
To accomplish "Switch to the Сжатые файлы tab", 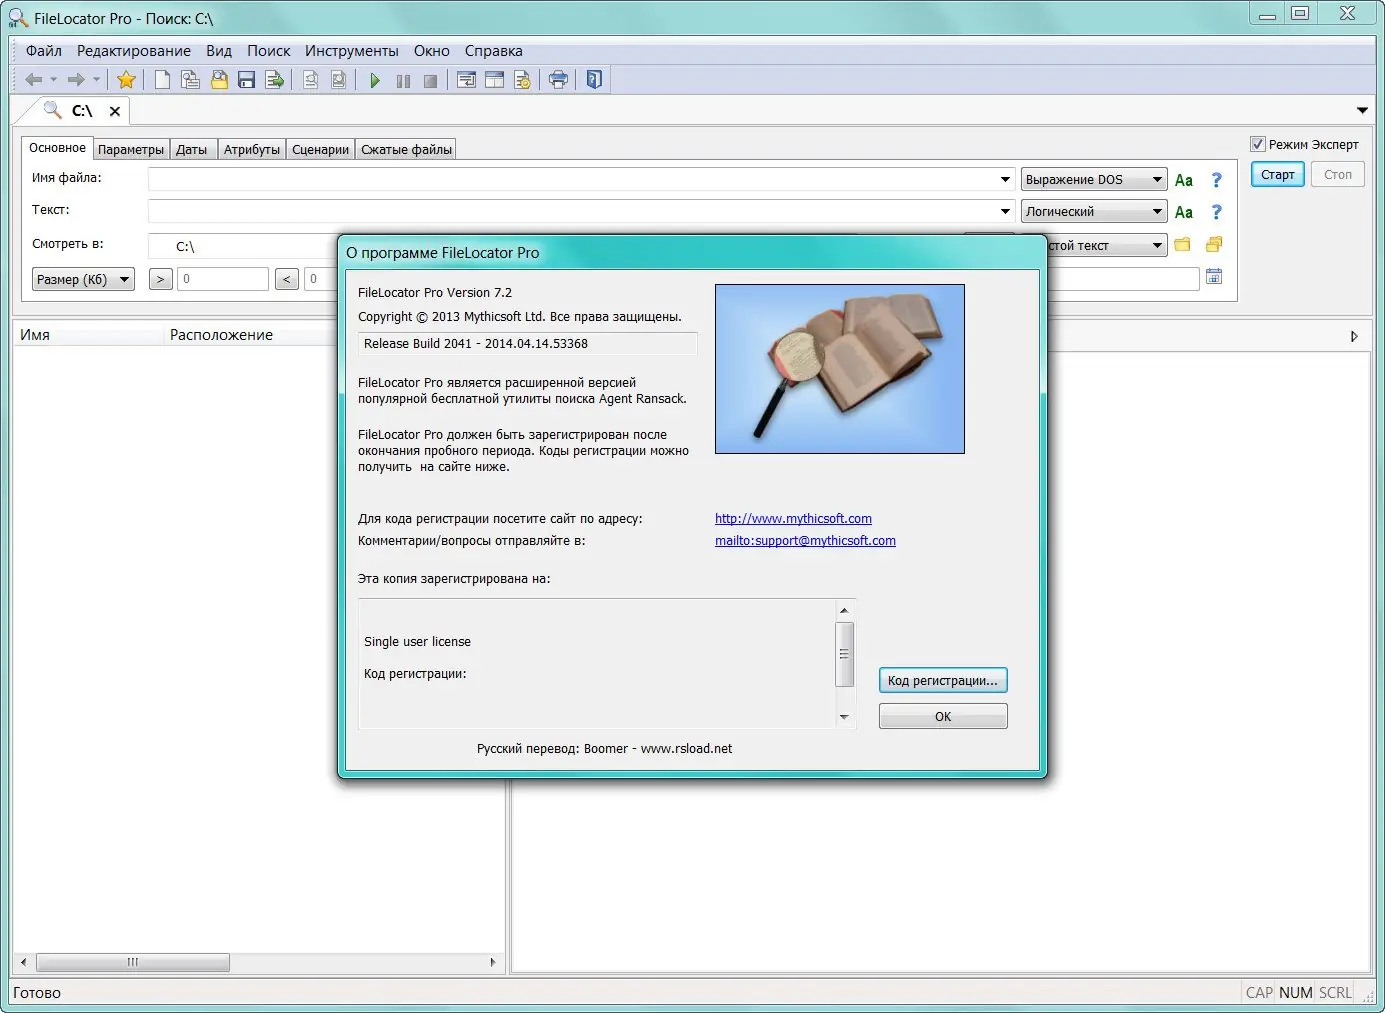I will (407, 149).
